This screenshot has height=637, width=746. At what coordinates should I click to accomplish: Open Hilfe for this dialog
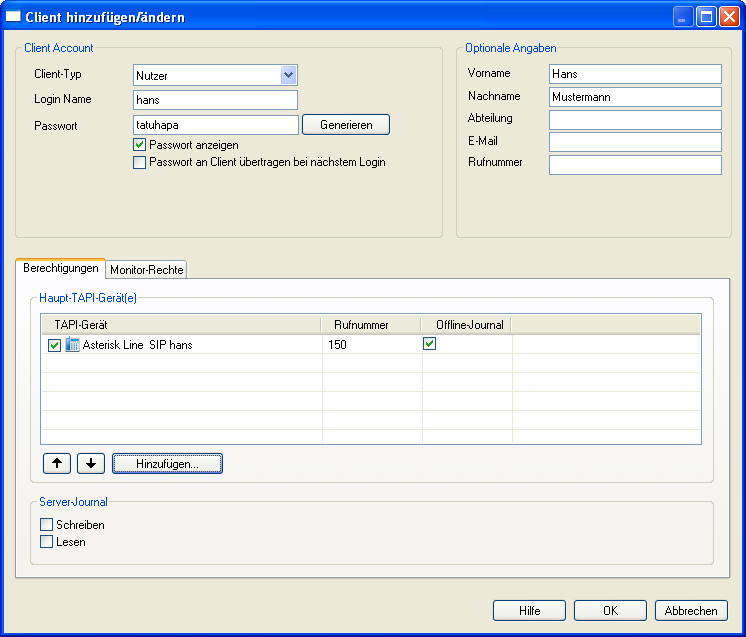click(x=529, y=611)
